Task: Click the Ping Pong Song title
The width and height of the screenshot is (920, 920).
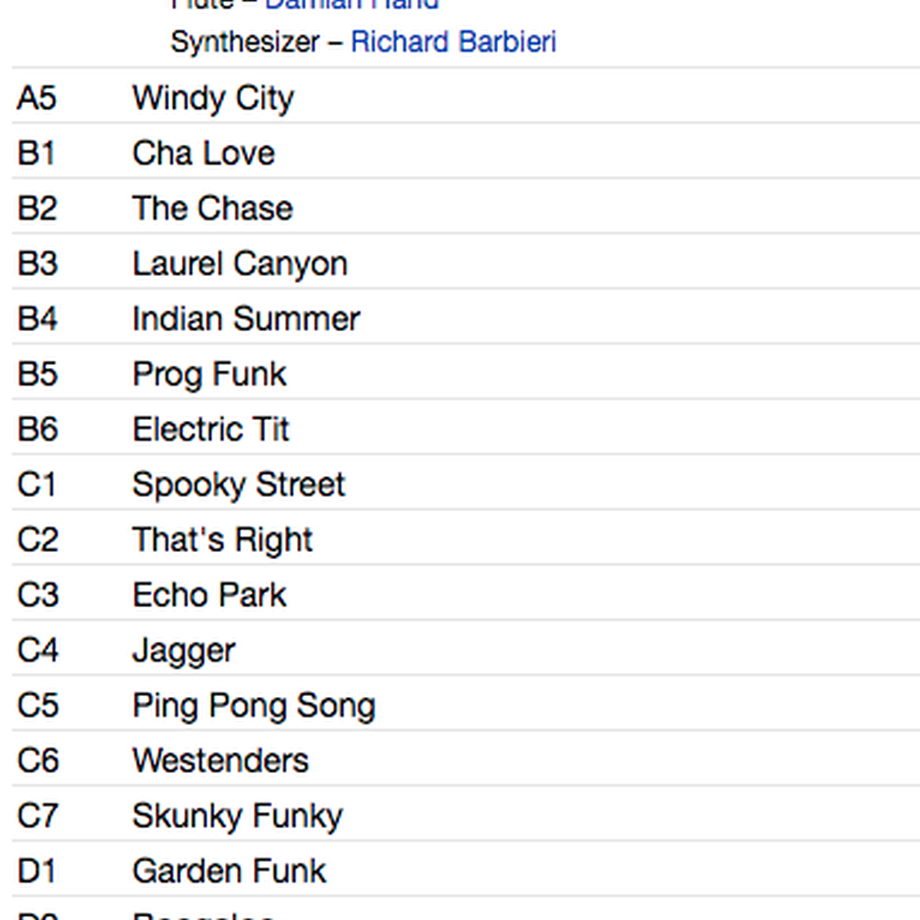Action: point(254,705)
